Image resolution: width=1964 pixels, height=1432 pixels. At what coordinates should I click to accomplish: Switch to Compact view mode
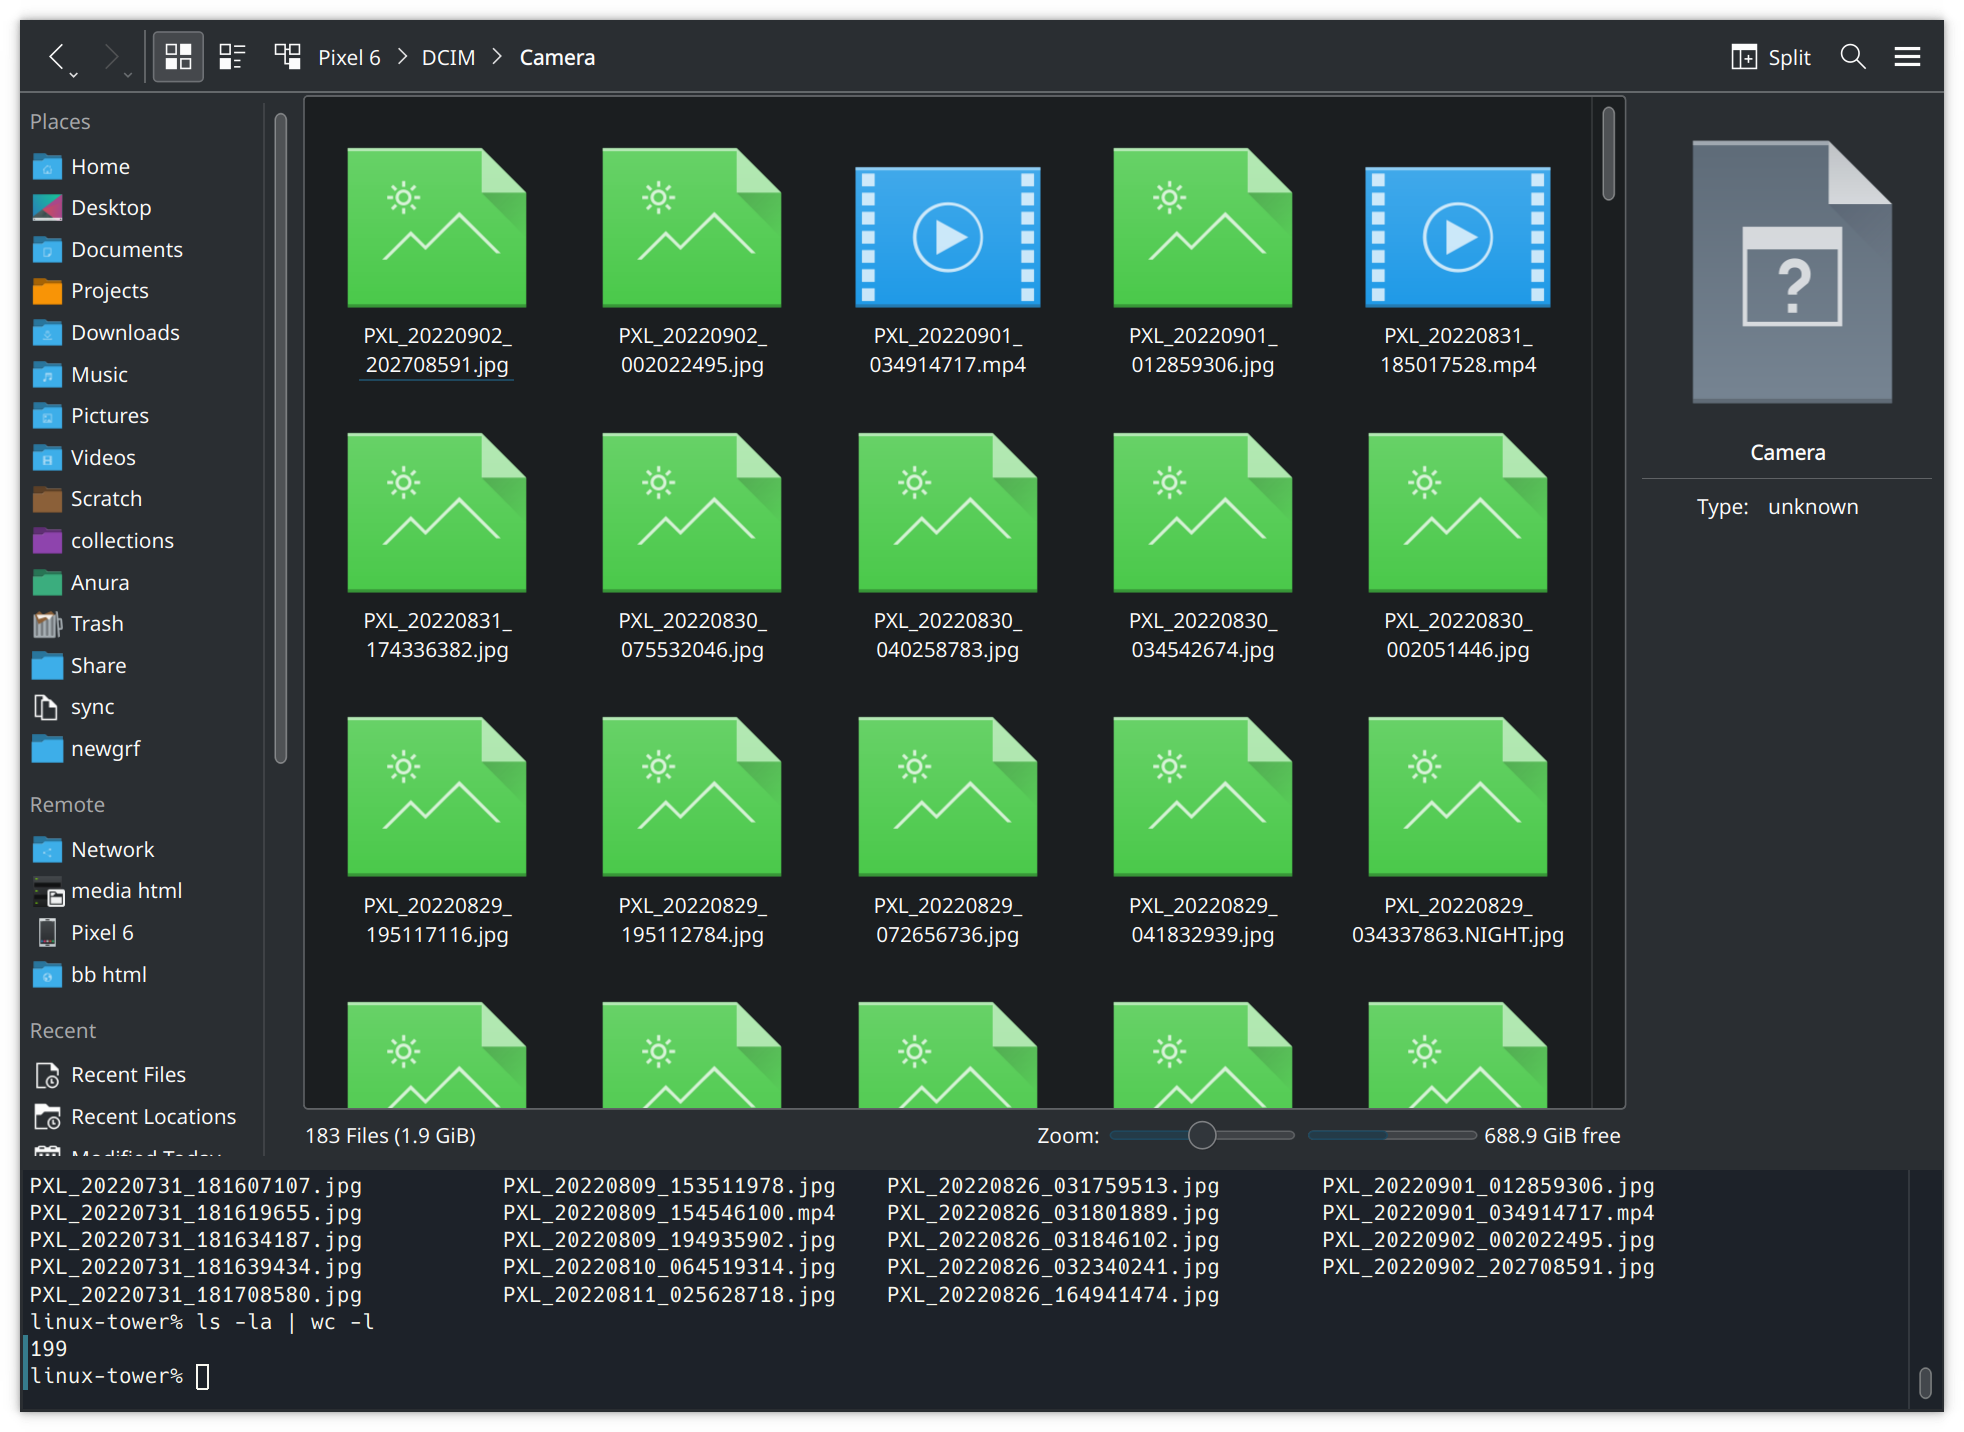point(232,57)
